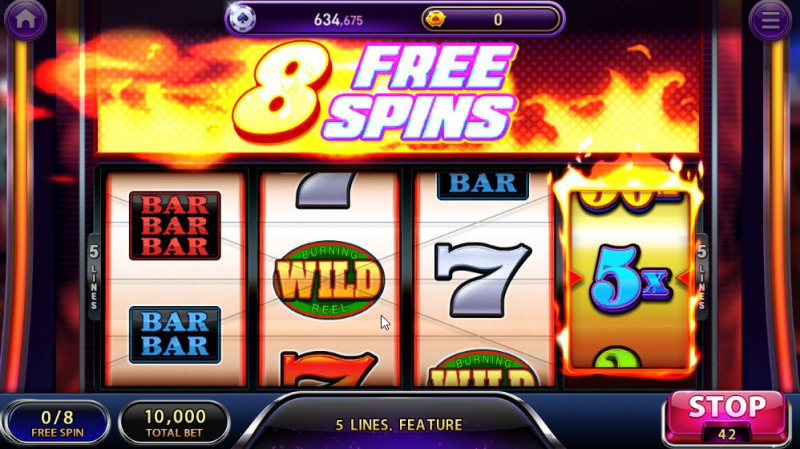The height and width of the screenshot is (449, 800).
Task: Open the hamburger menu icon
Action: click(x=770, y=20)
